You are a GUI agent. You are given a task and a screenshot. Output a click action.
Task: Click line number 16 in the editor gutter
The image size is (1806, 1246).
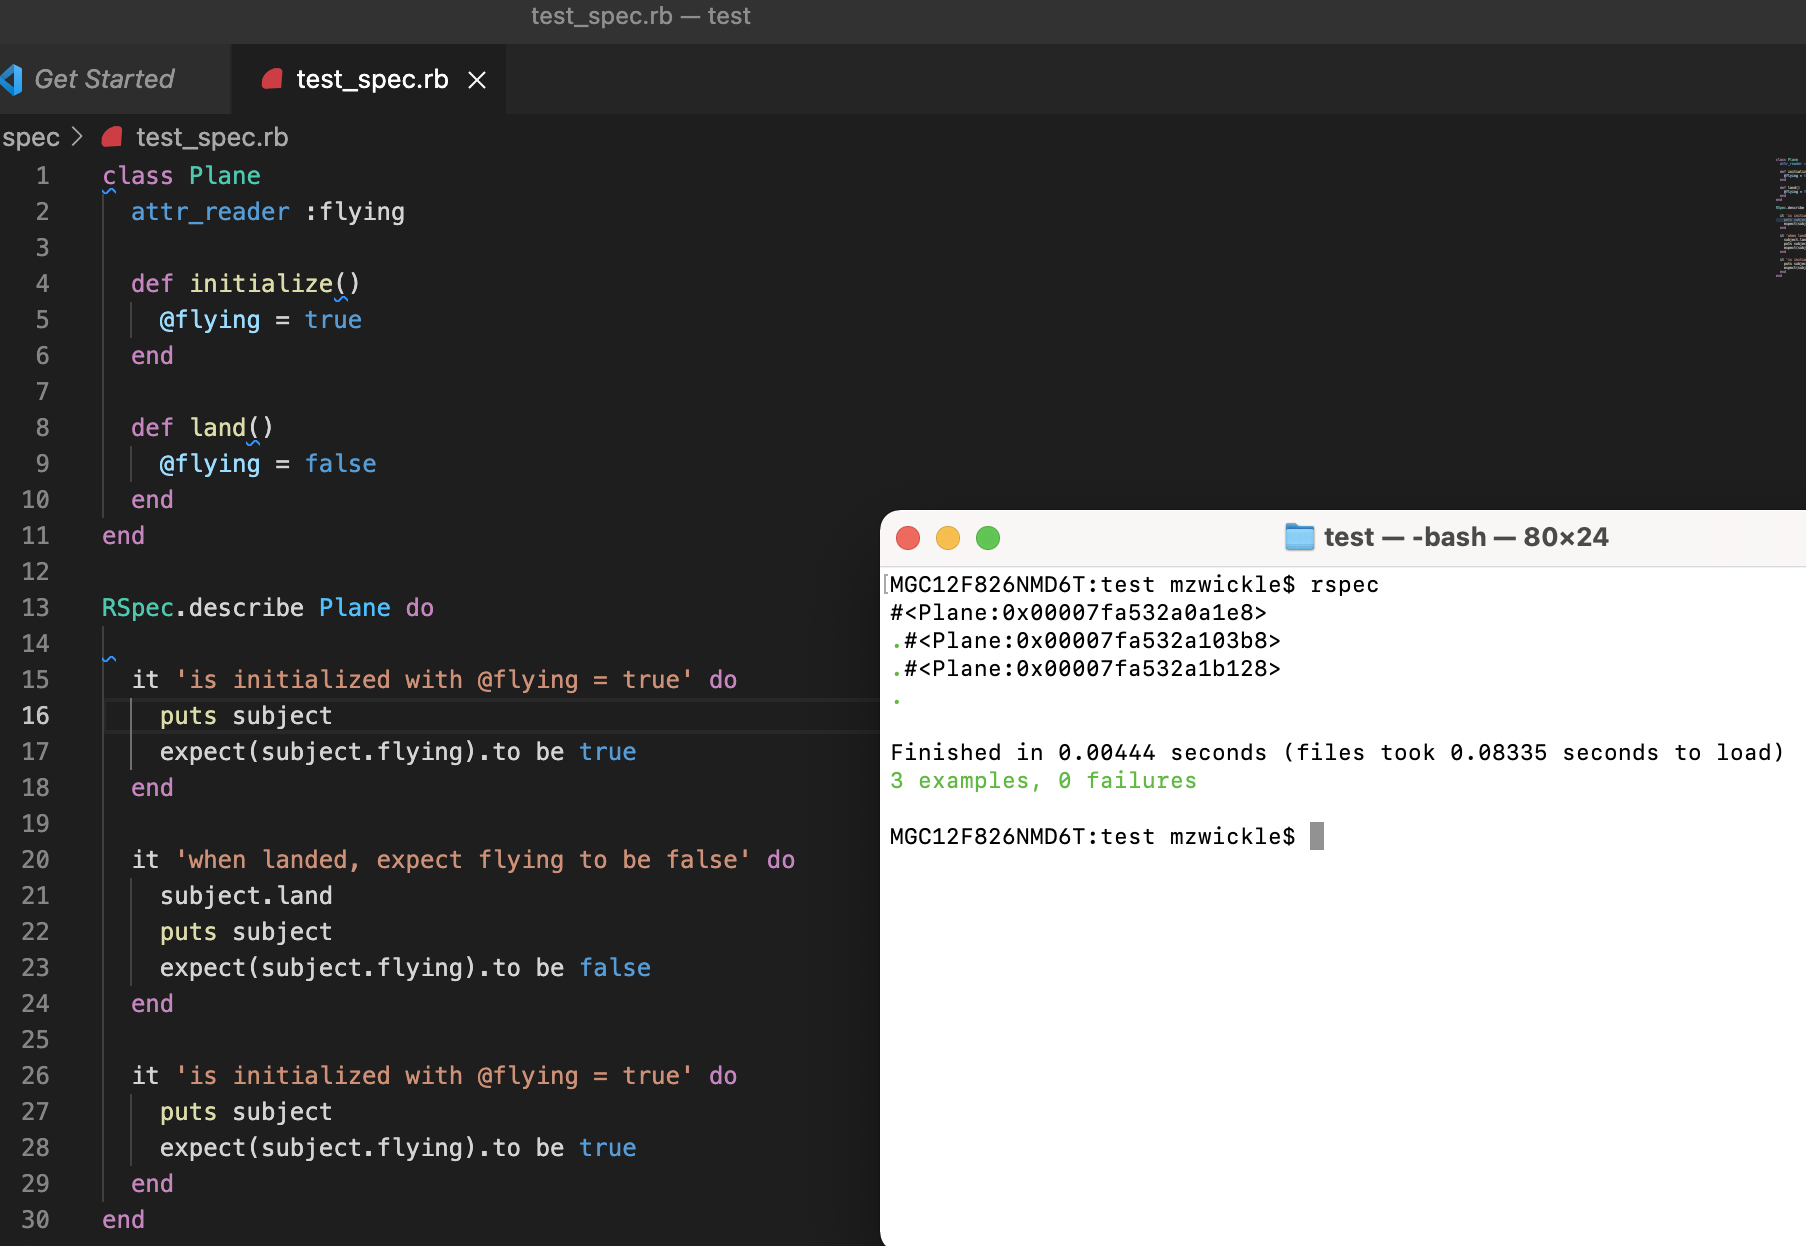(36, 715)
